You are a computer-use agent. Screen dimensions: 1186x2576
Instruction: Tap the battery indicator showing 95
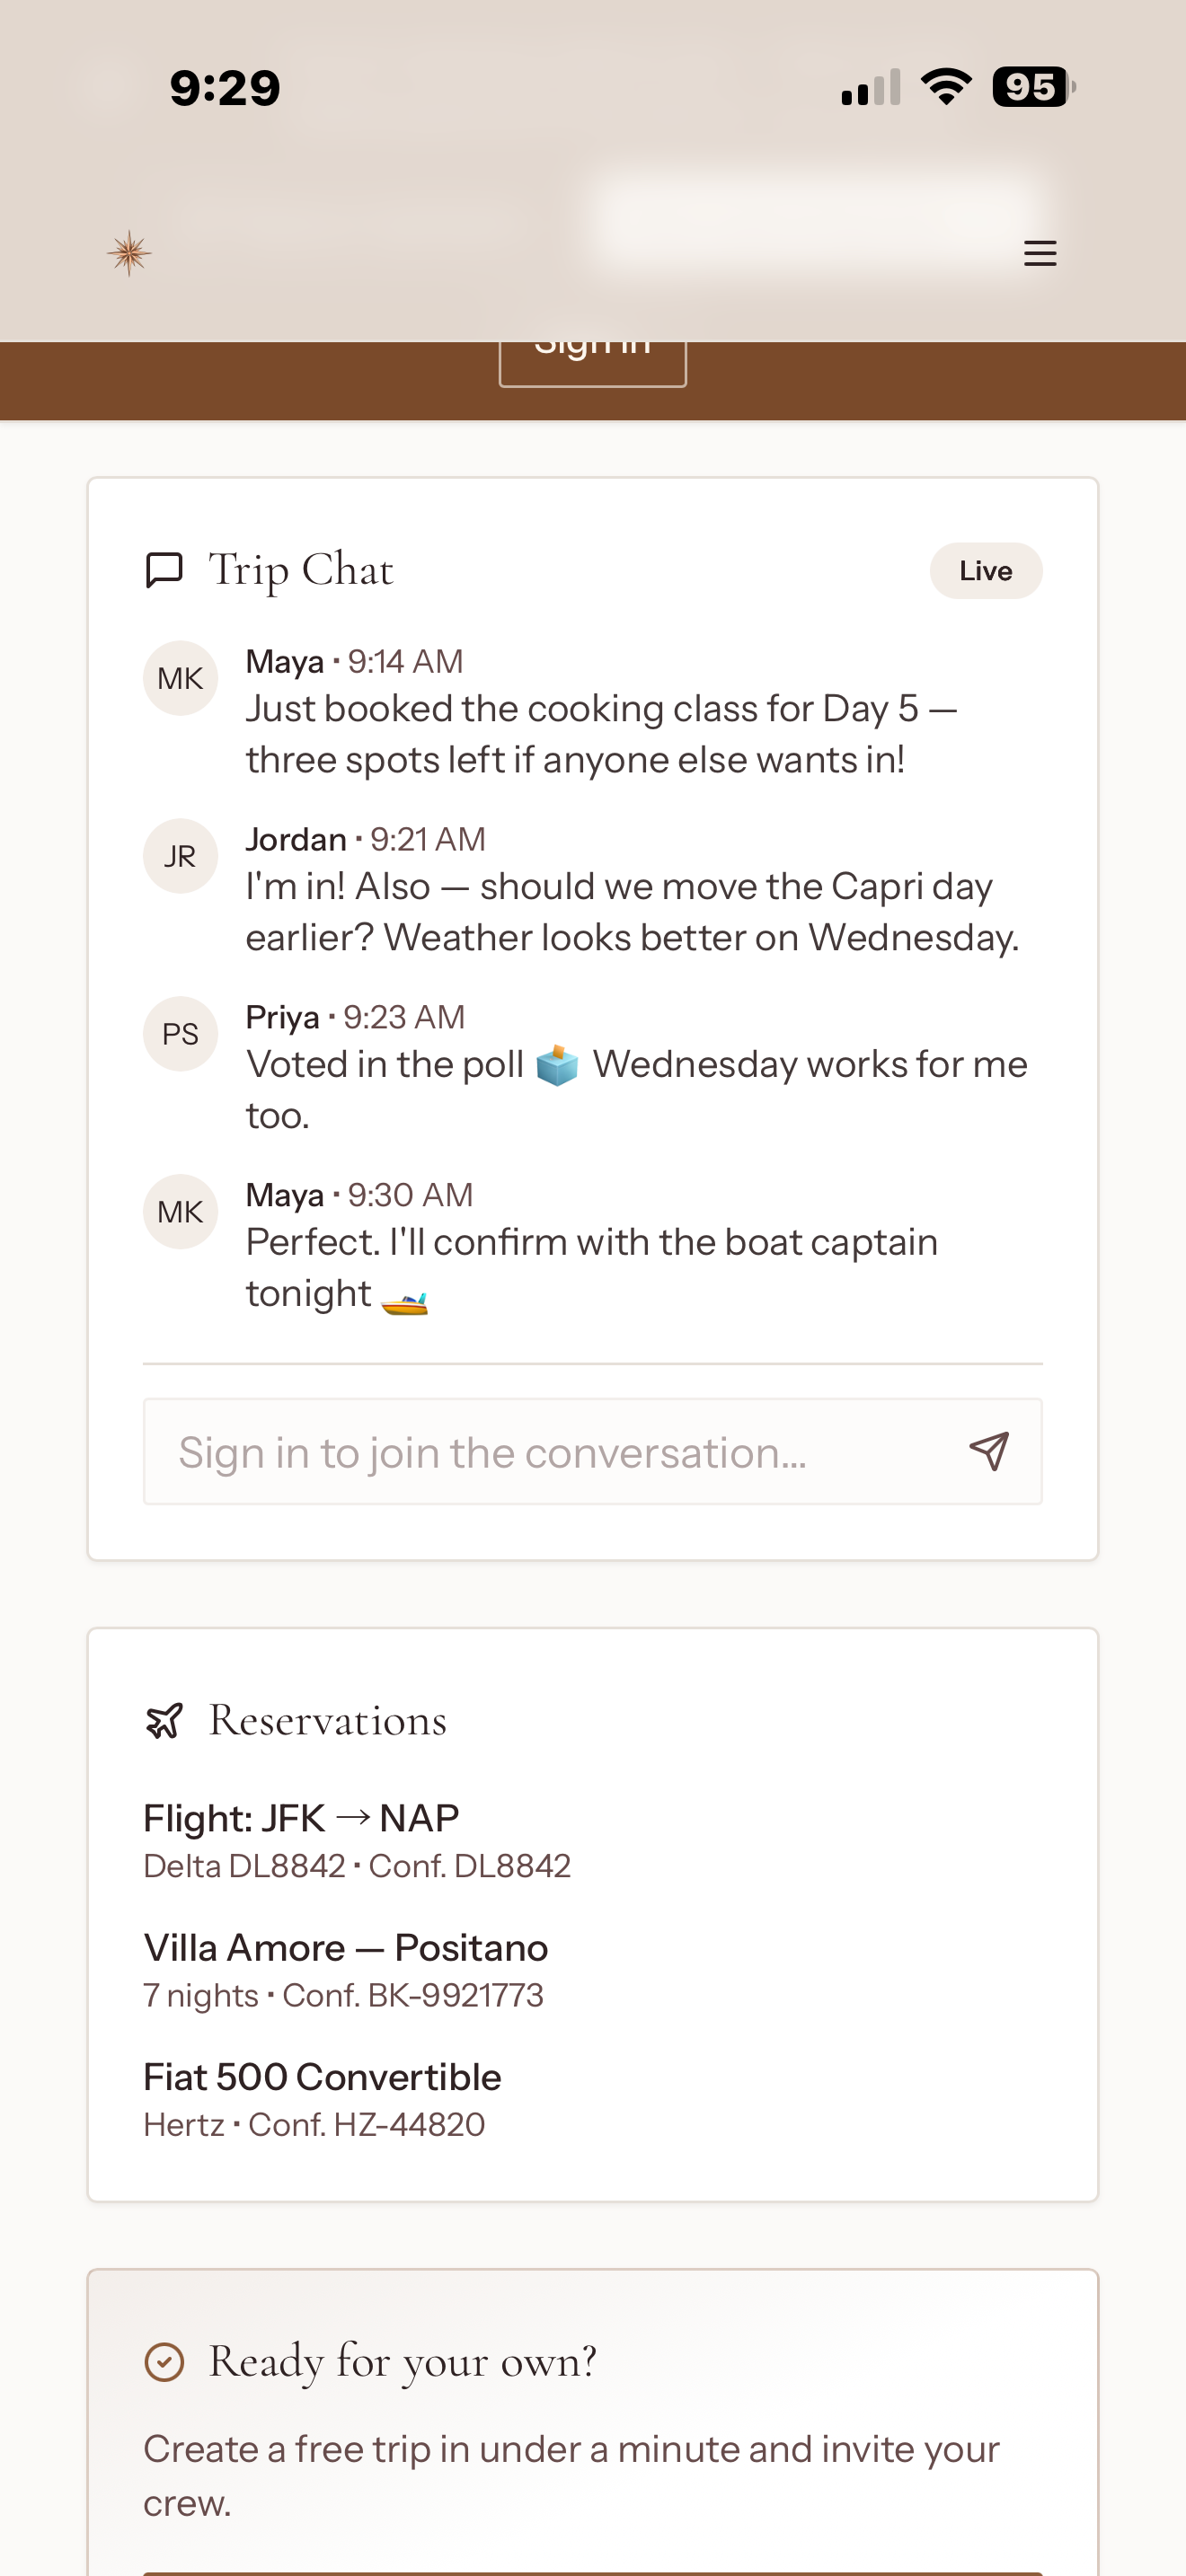[1034, 87]
